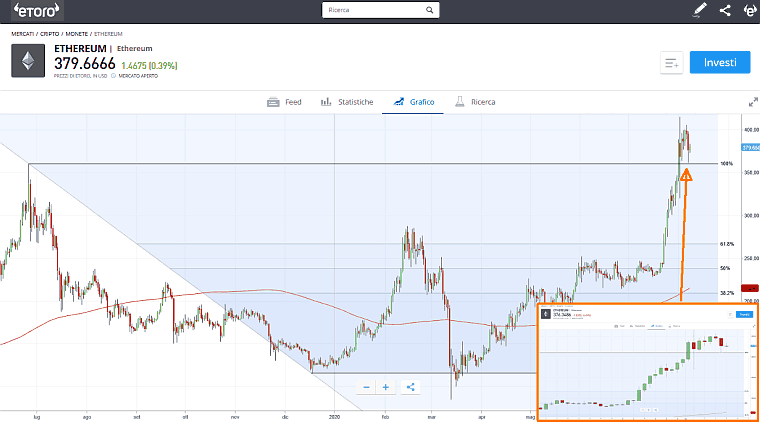
Task: Click the share icon in top bar
Action: pos(725,11)
